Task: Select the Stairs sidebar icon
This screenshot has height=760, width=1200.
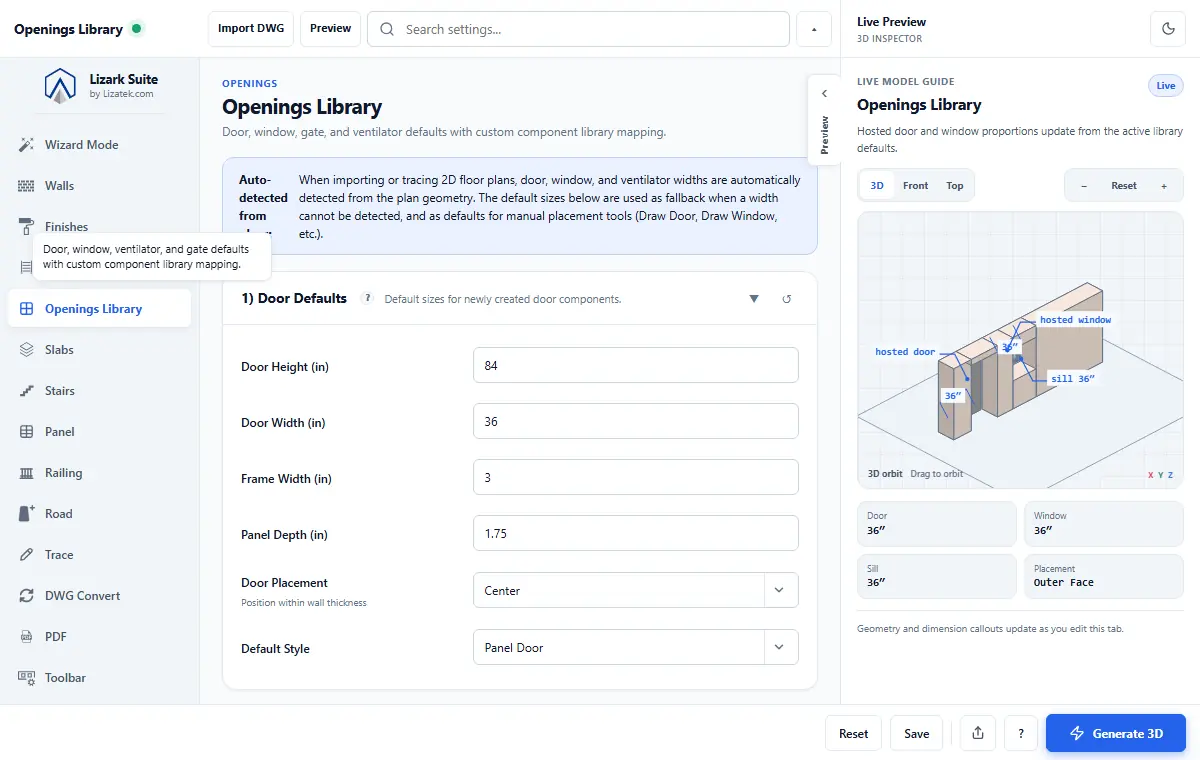Action: click(x=27, y=391)
